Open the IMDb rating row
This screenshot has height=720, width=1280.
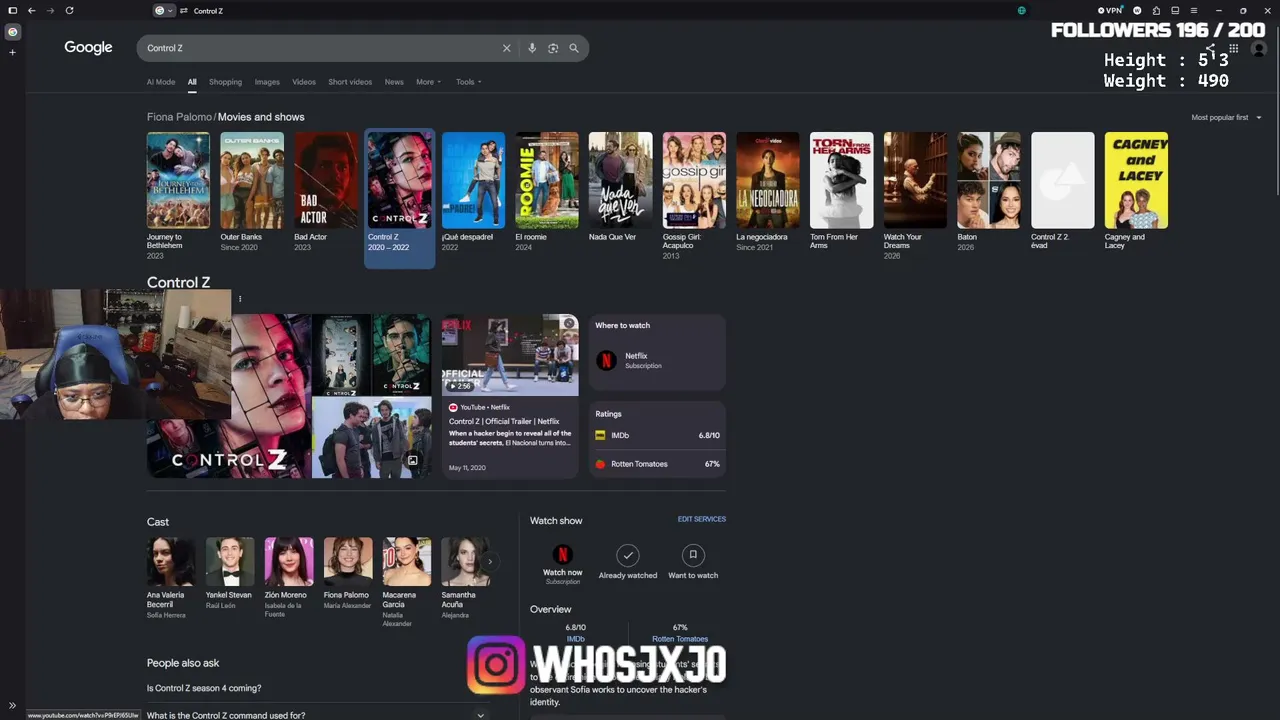coord(657,435)
